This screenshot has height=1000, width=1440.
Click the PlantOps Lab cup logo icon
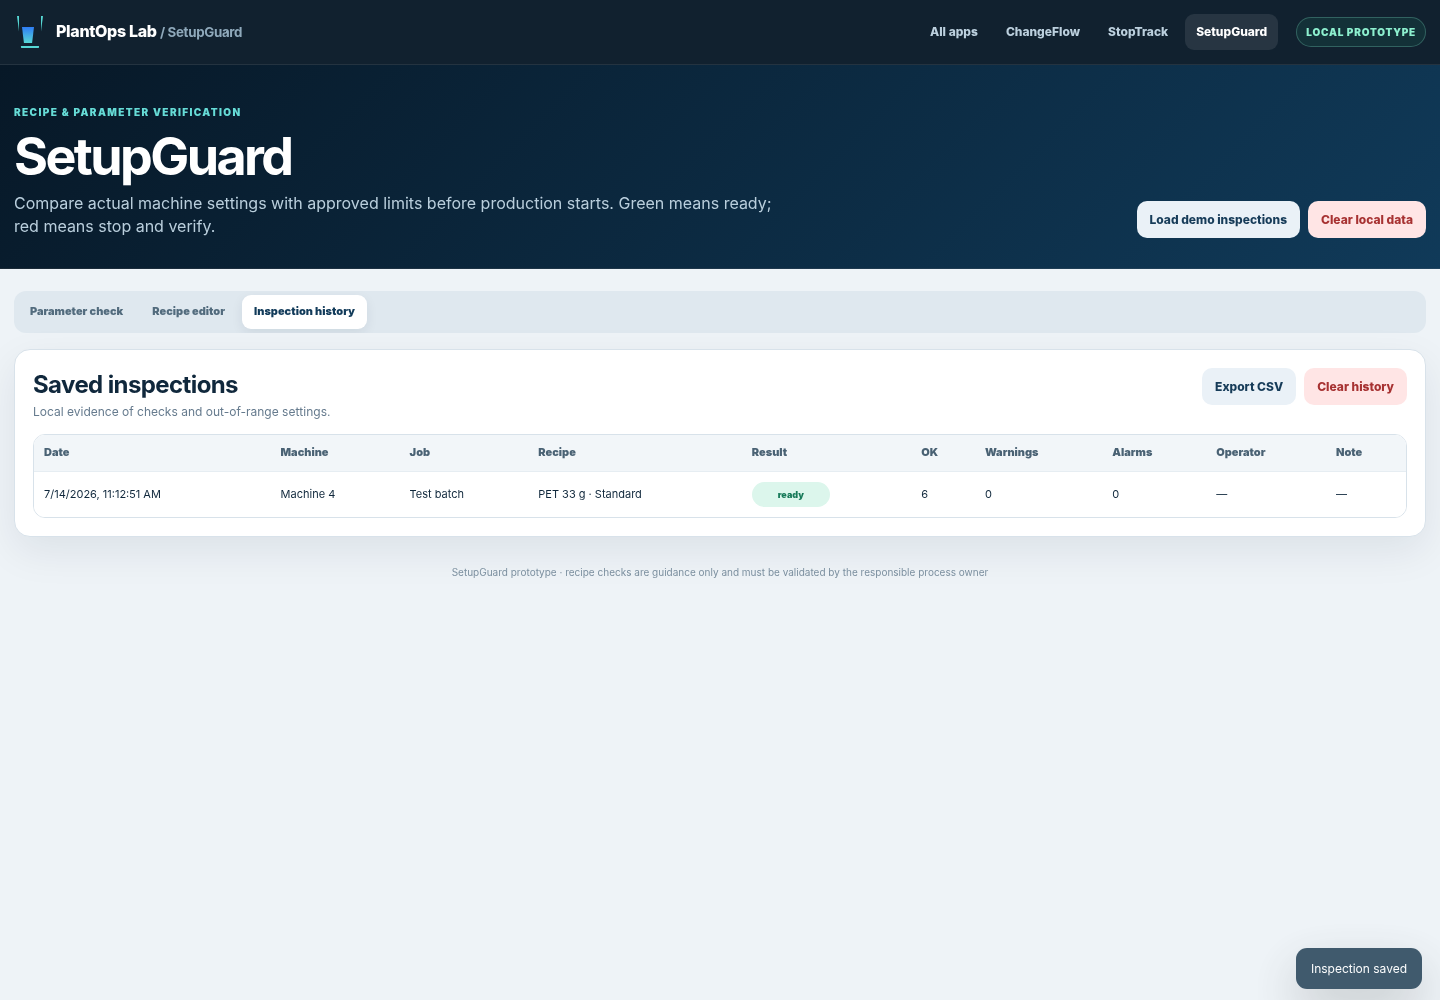pos(30,32)
